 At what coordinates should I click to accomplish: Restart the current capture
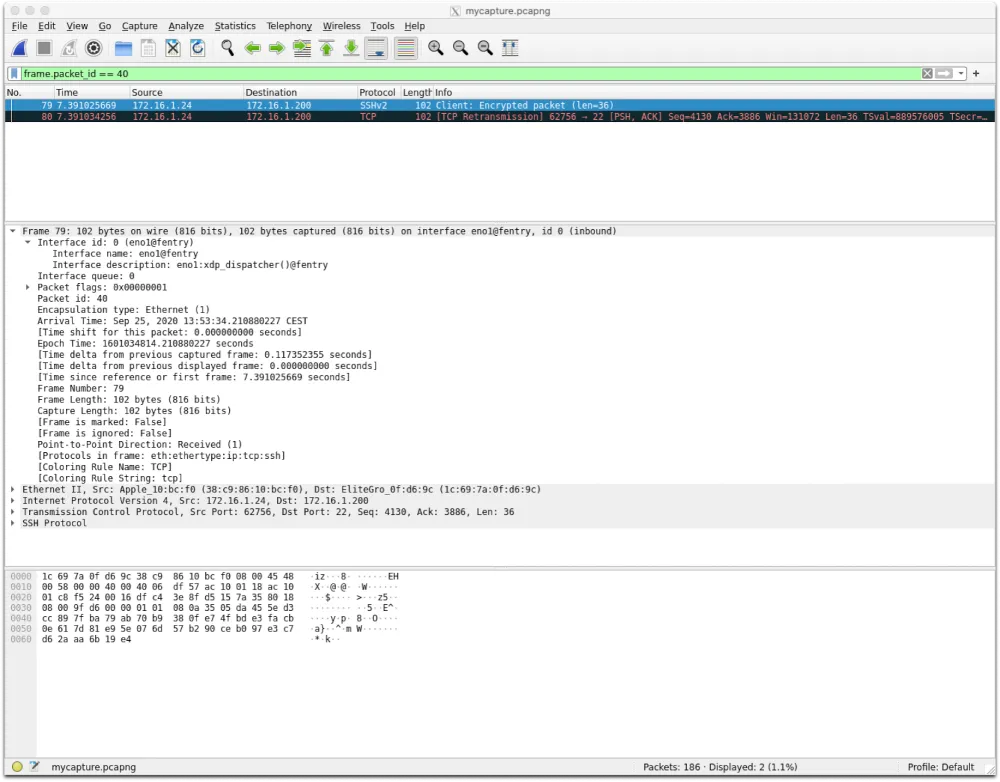pos(66,47)
